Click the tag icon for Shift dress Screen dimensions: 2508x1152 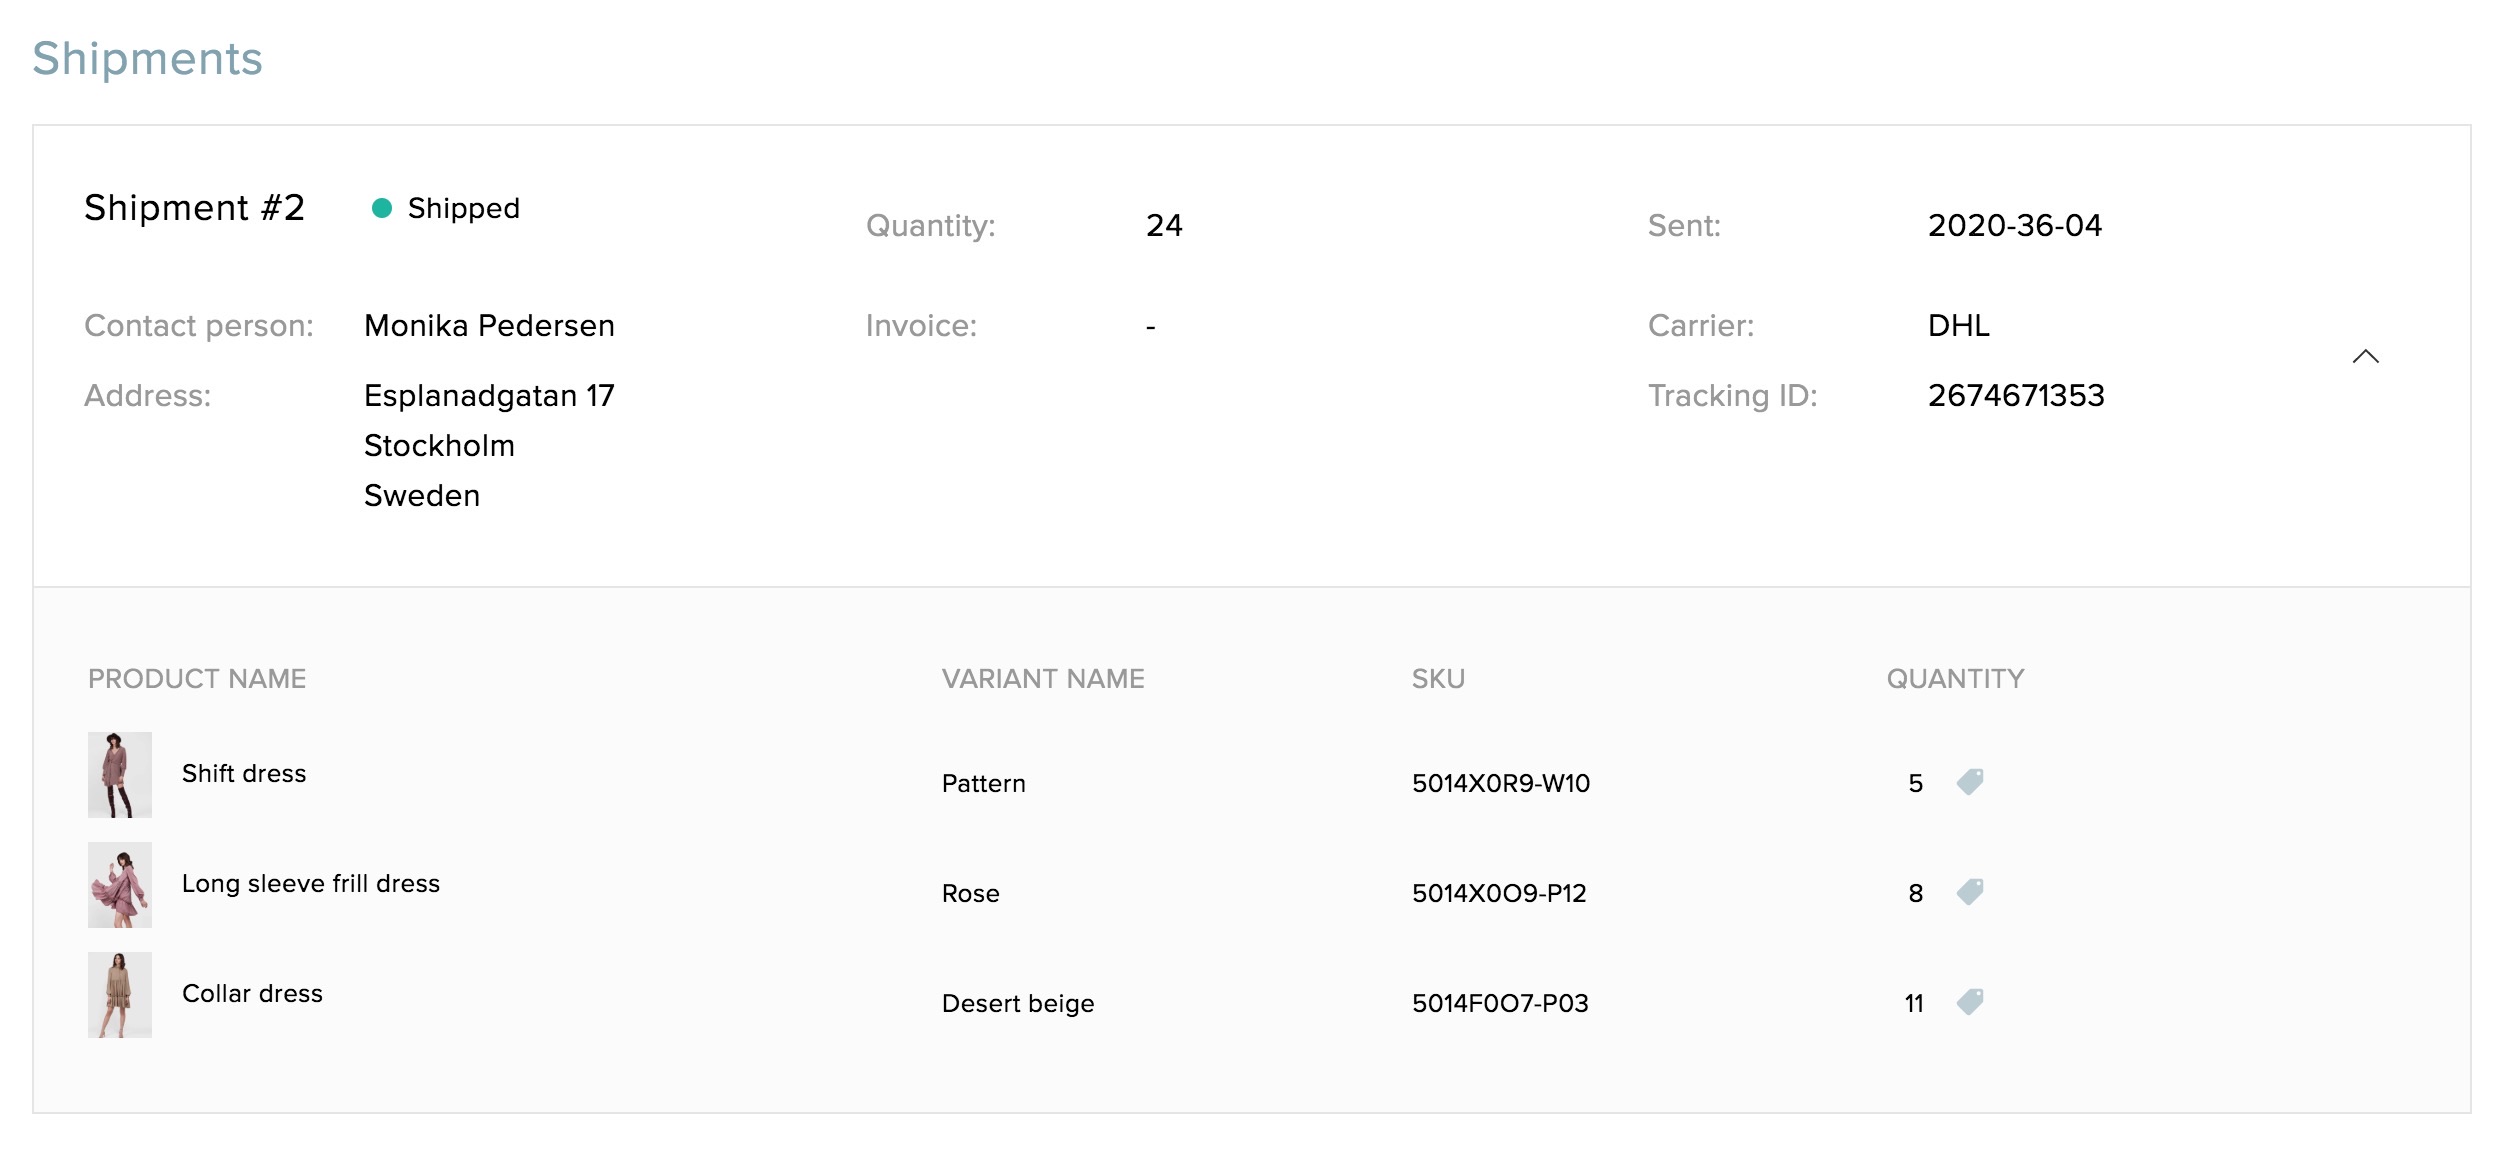click(1970, 782)
